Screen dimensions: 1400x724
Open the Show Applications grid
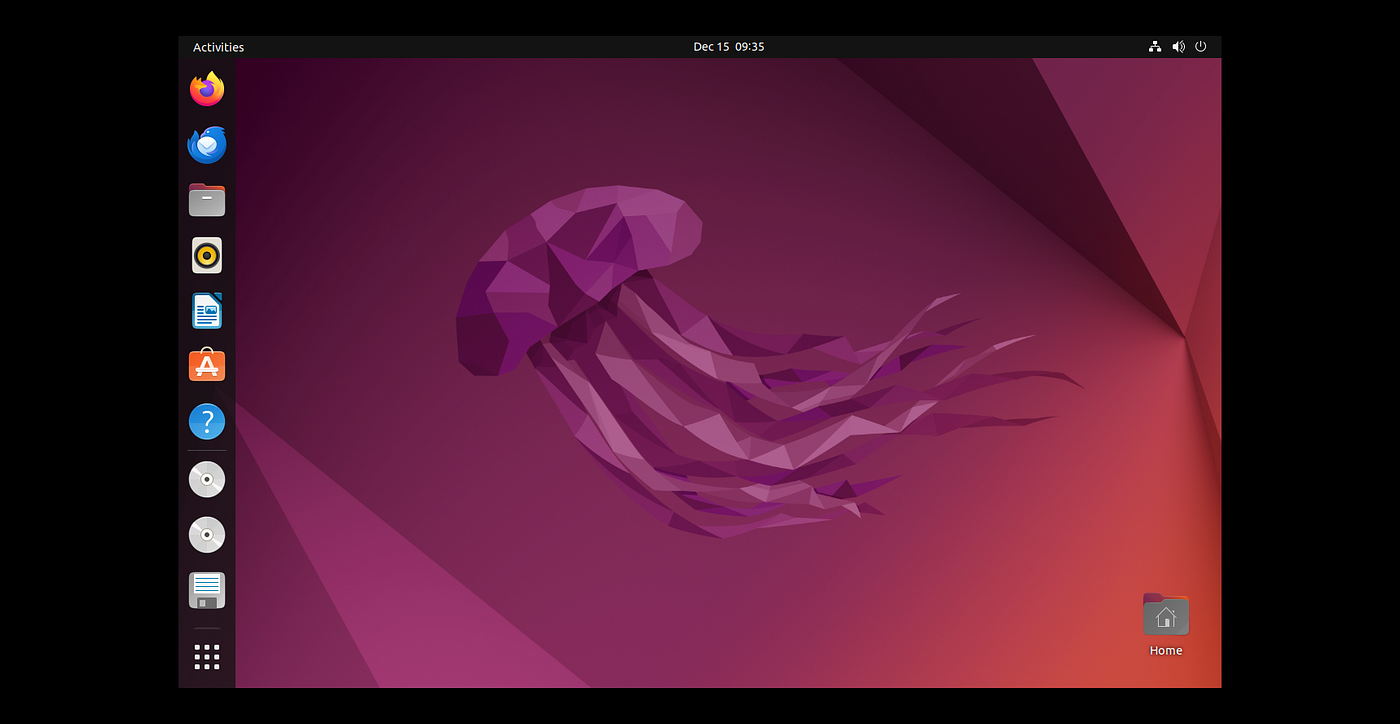[x=206, y=656]
